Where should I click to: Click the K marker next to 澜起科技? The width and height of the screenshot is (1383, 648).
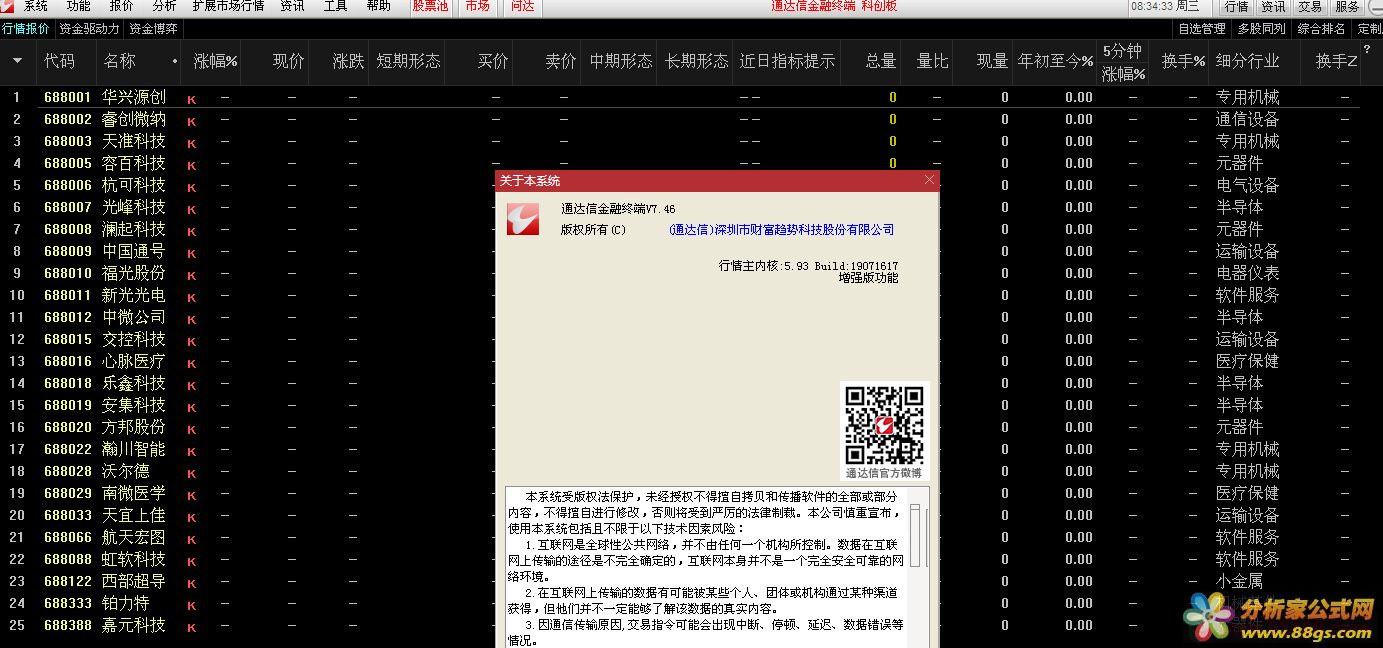[192, 231]
